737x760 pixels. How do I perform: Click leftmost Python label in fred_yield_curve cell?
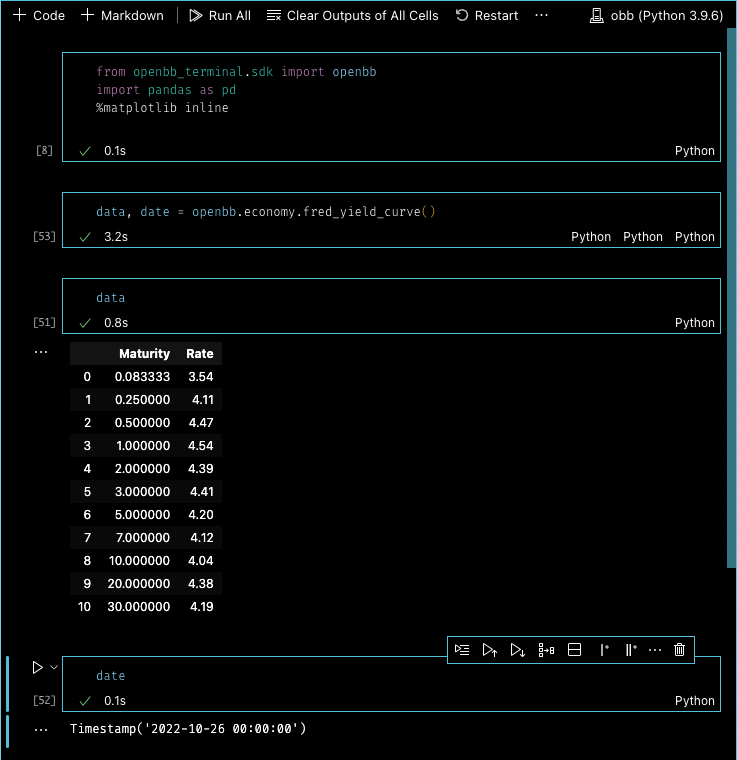point(591,237)
